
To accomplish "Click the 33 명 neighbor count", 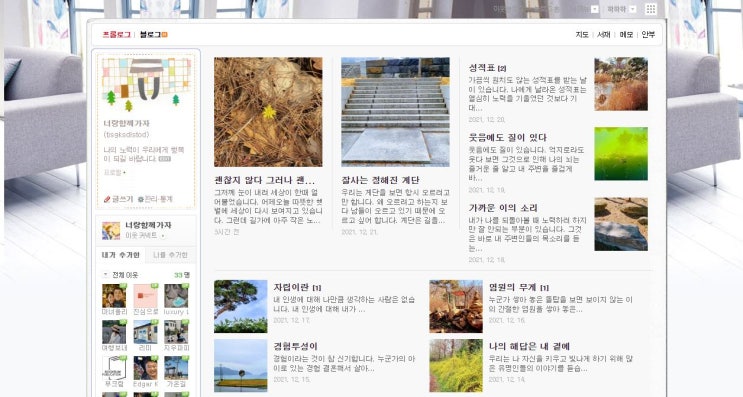I will point(182,275).
